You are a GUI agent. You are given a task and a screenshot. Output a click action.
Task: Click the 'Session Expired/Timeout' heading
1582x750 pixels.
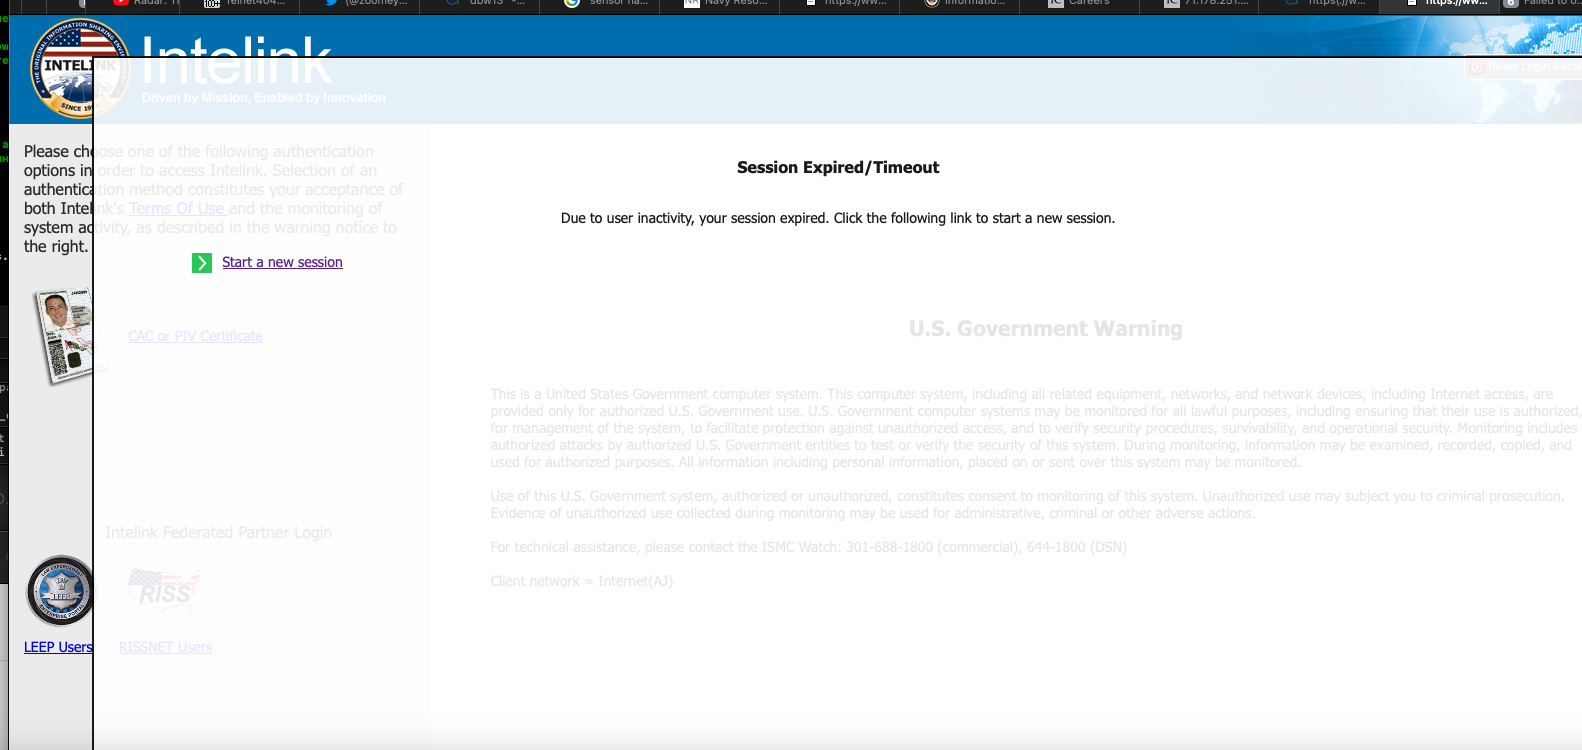838,168
